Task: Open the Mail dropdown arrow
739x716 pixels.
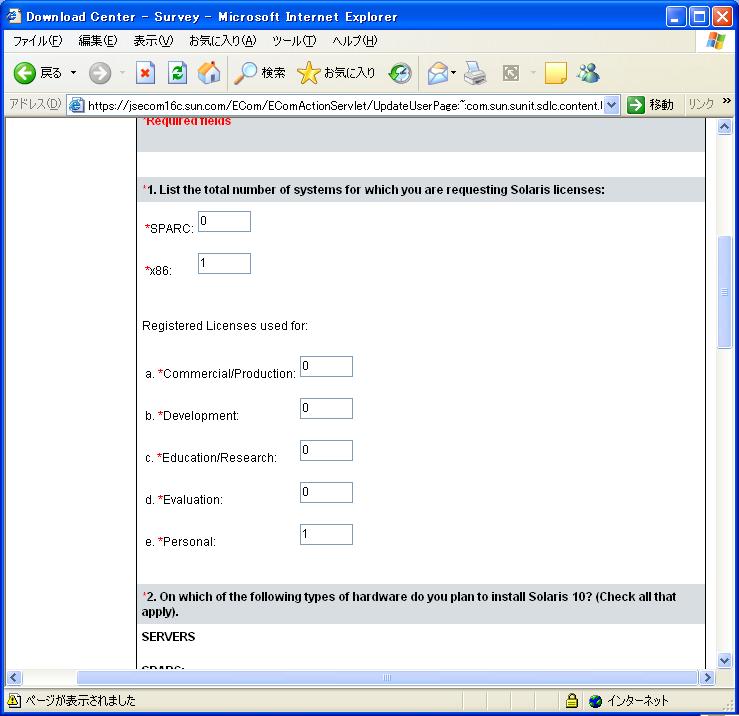Action: (x=453, y=73)
